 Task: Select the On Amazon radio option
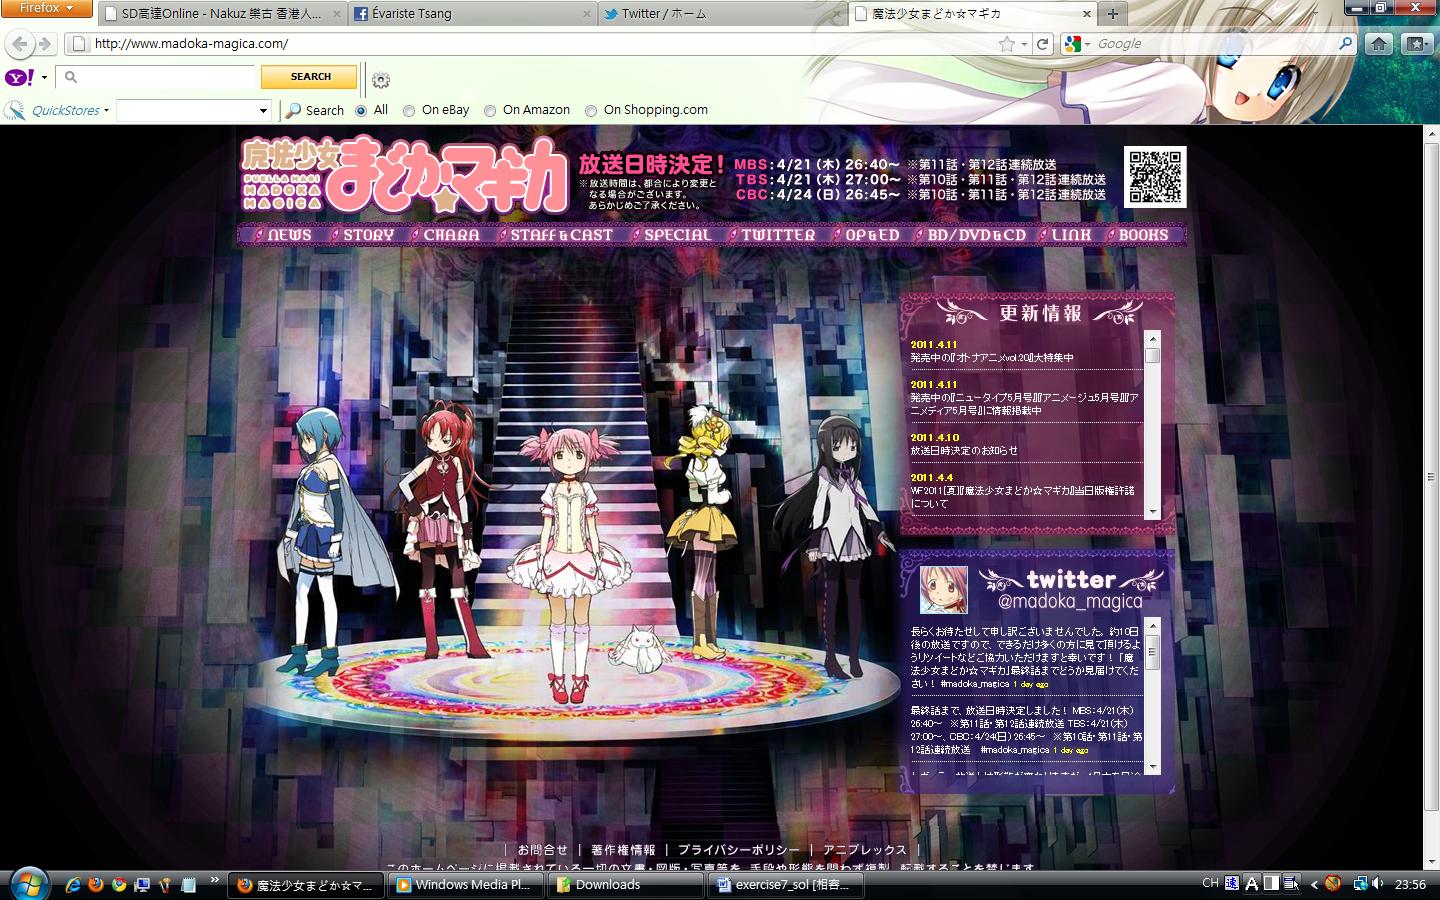tap(490, 110)
